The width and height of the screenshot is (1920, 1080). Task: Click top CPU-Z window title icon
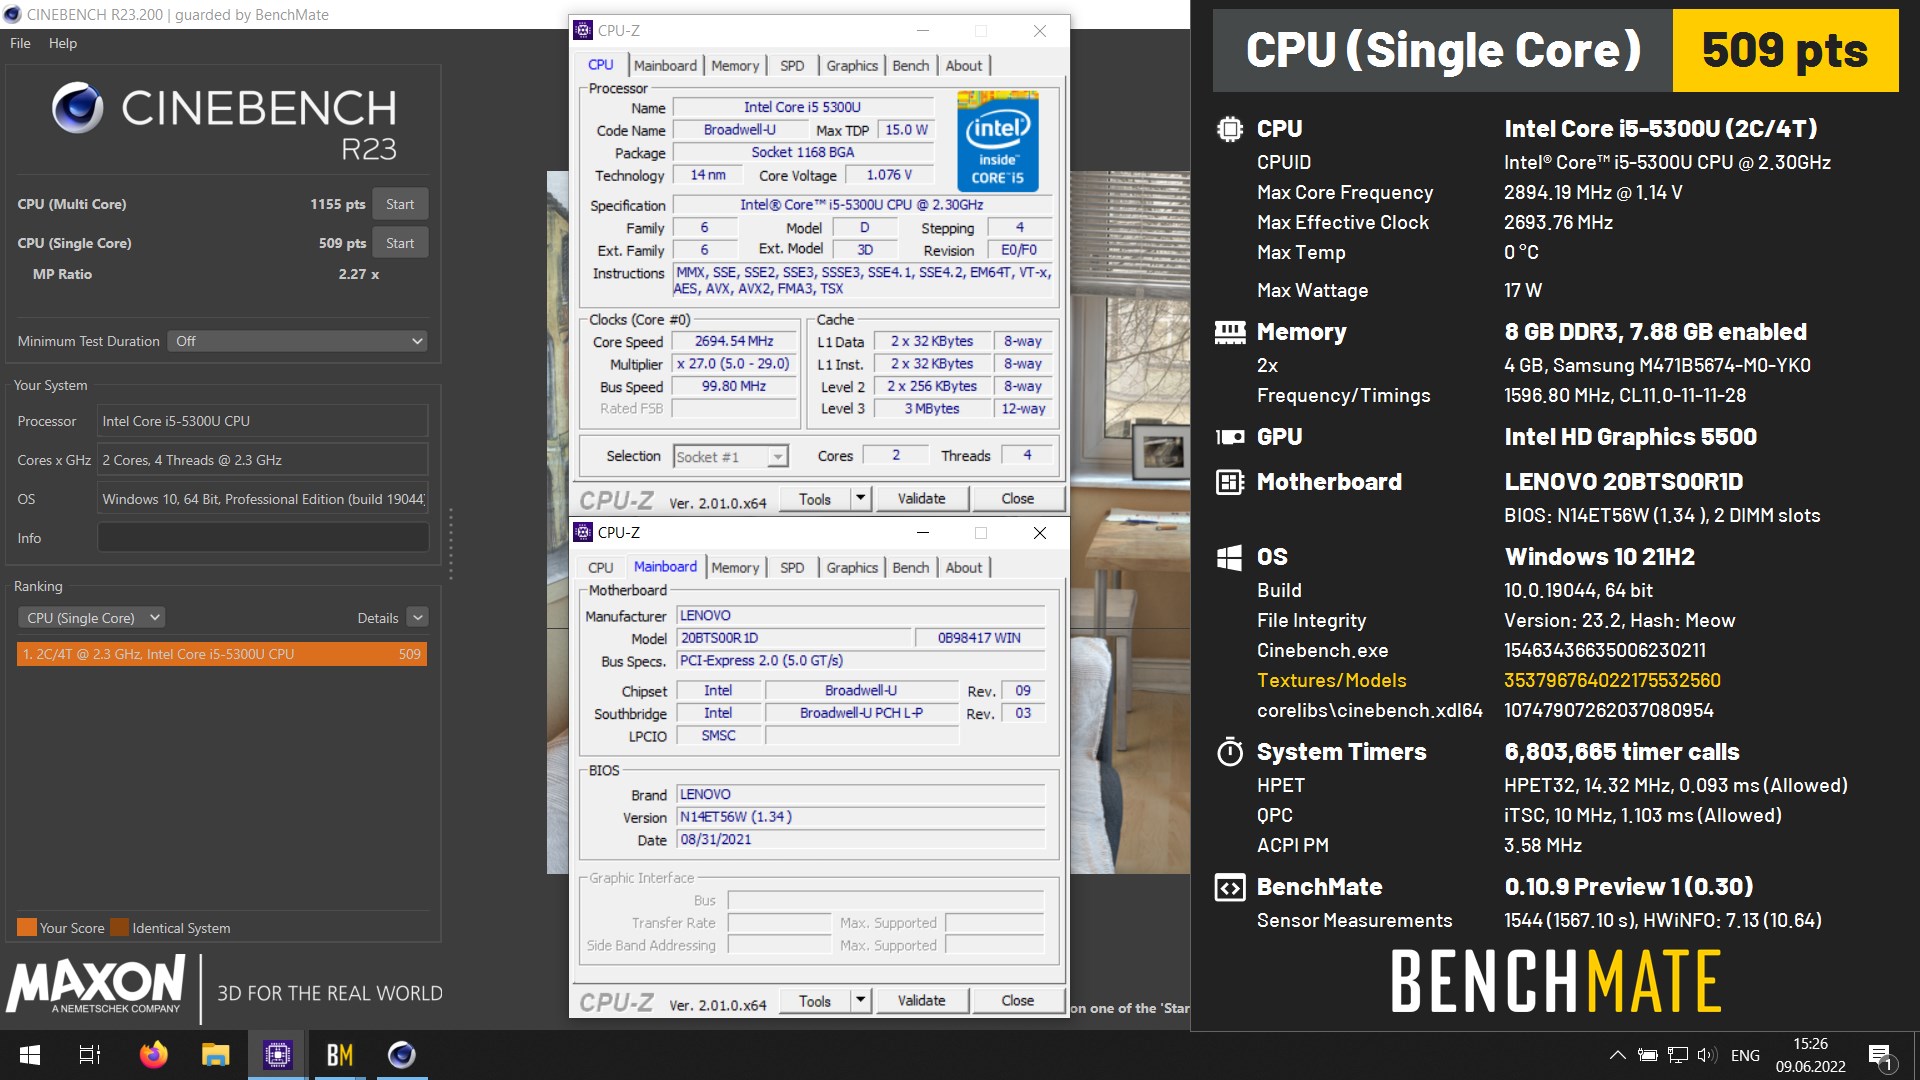(x=583, y=30)
